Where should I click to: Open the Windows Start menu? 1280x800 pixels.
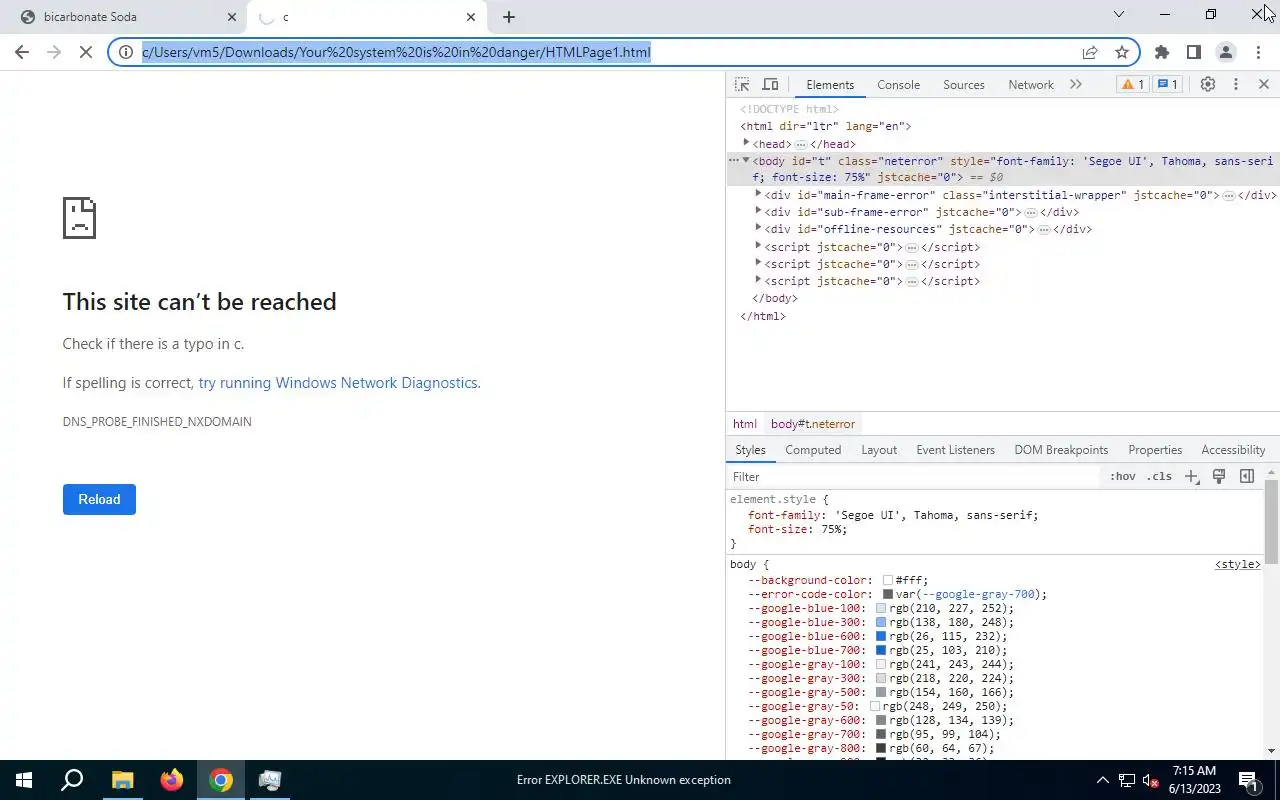(24, 780)
